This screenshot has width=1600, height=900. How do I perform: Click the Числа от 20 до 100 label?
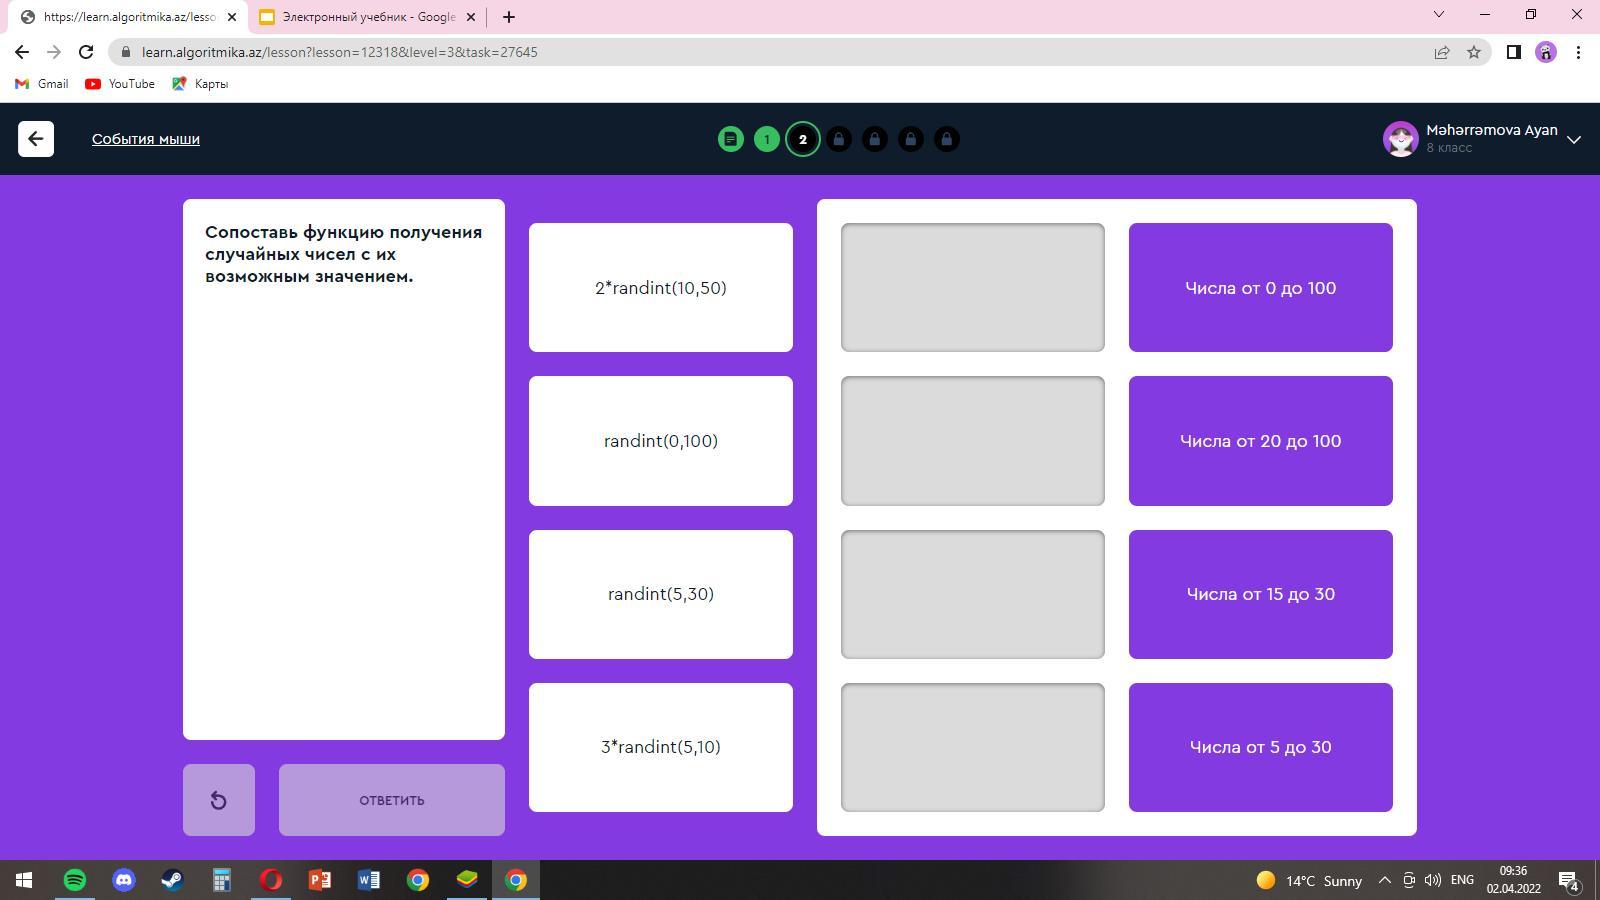[1261, 441]
